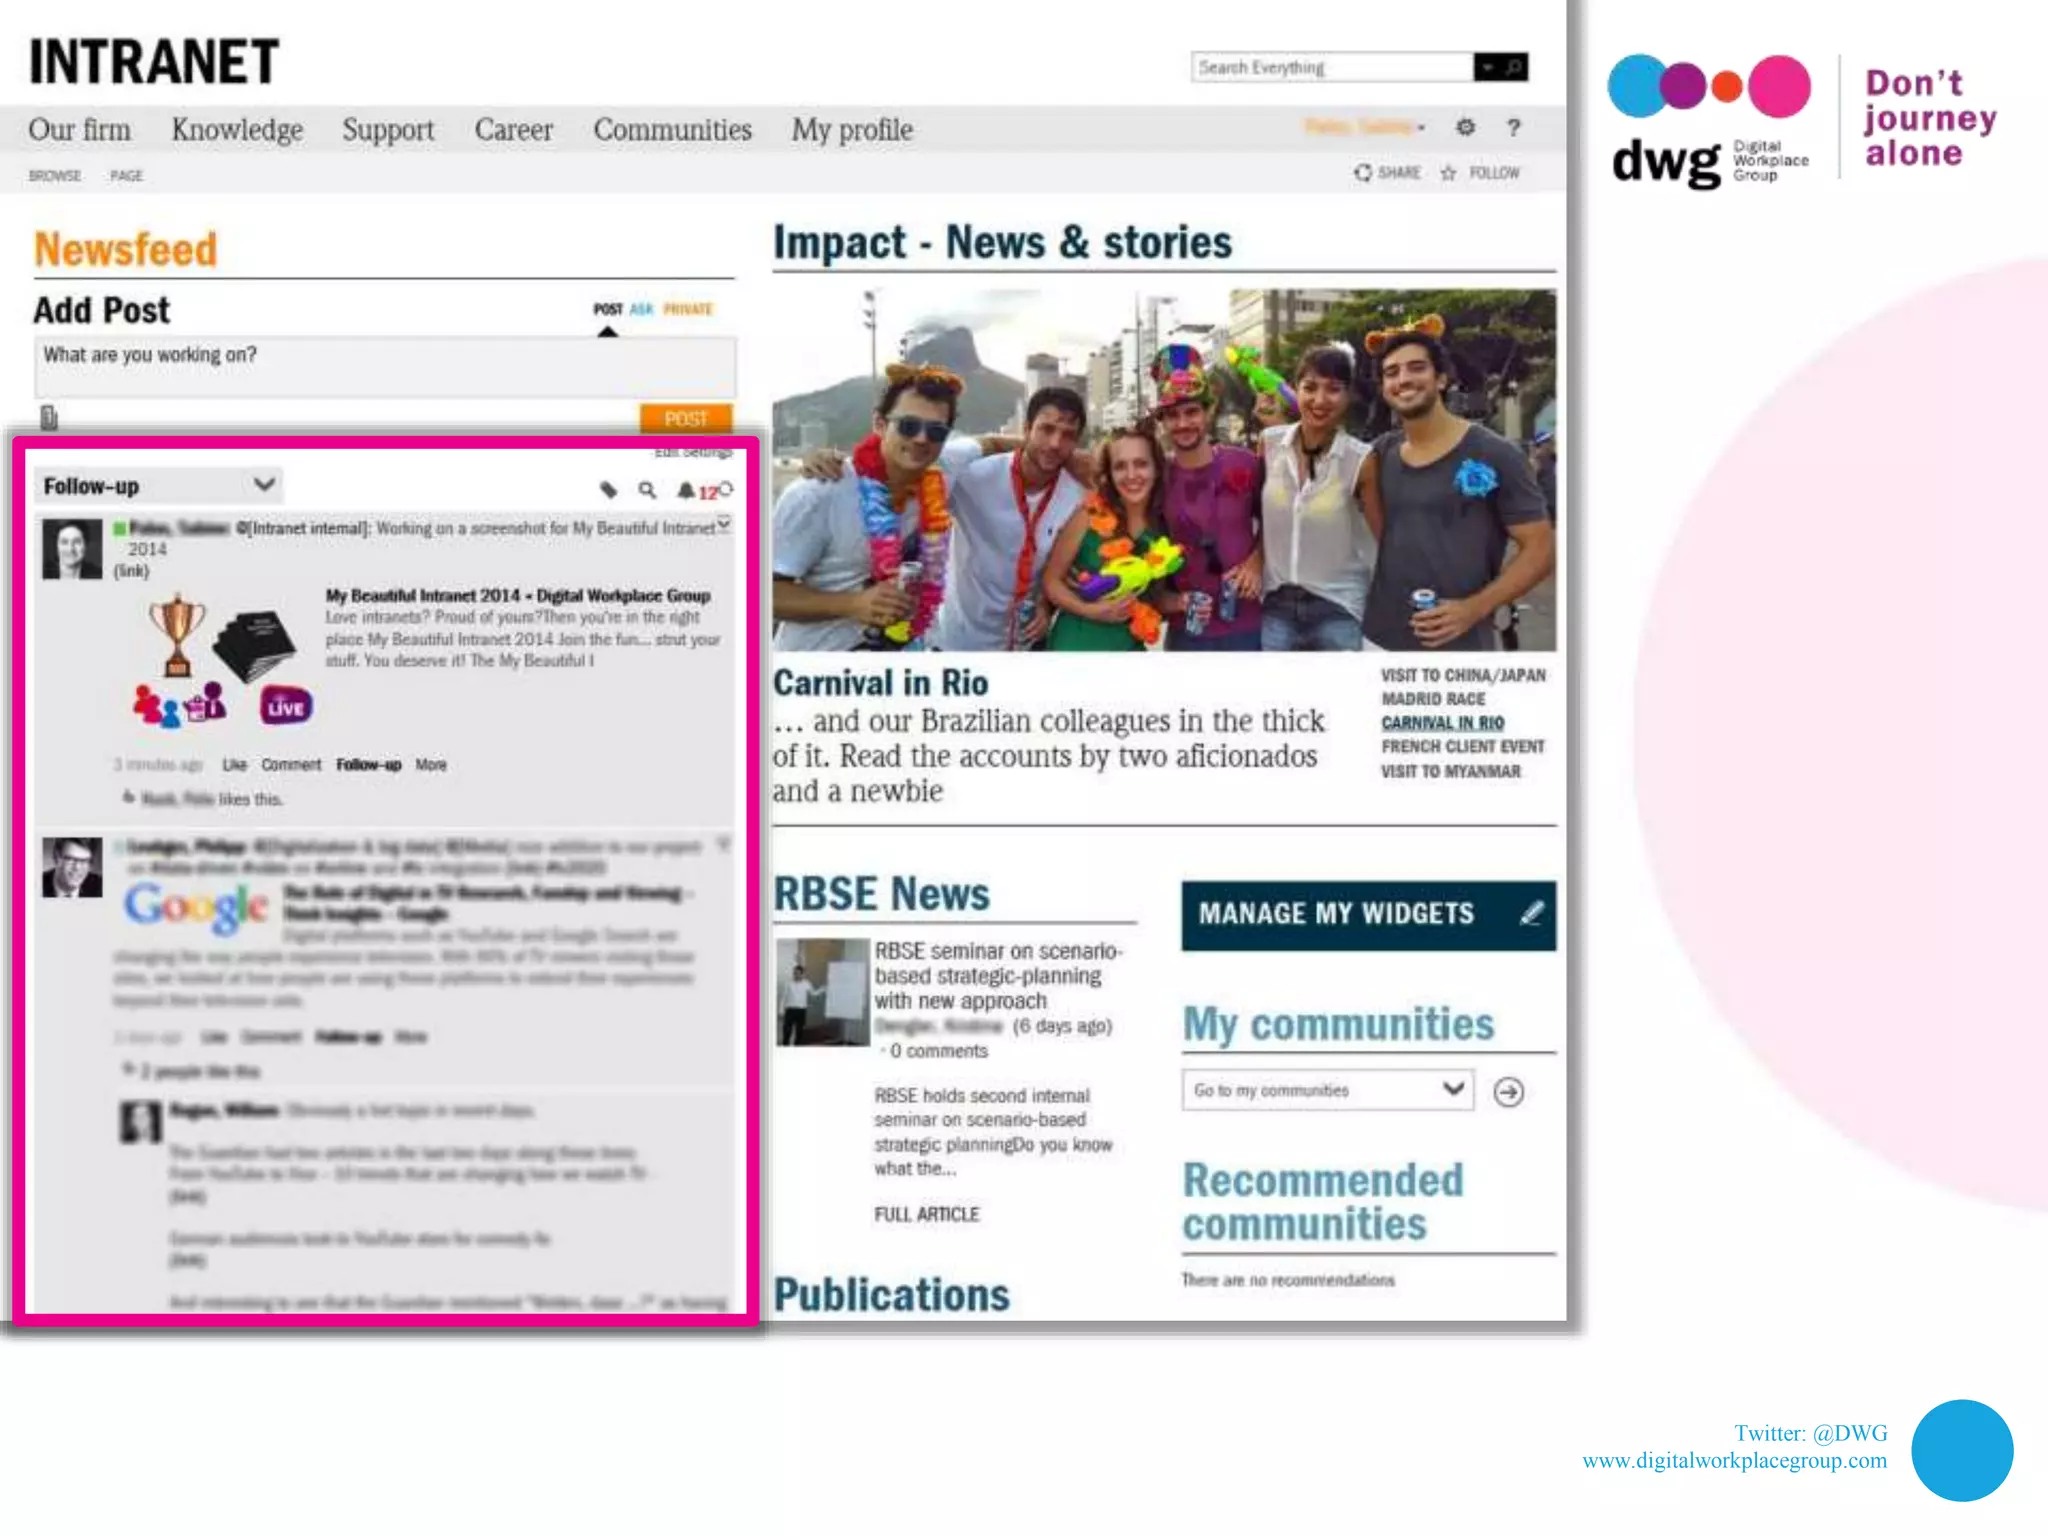Open the MADRID RACE story
The image size is (2048, 1536).
[x=1433, y=699]
